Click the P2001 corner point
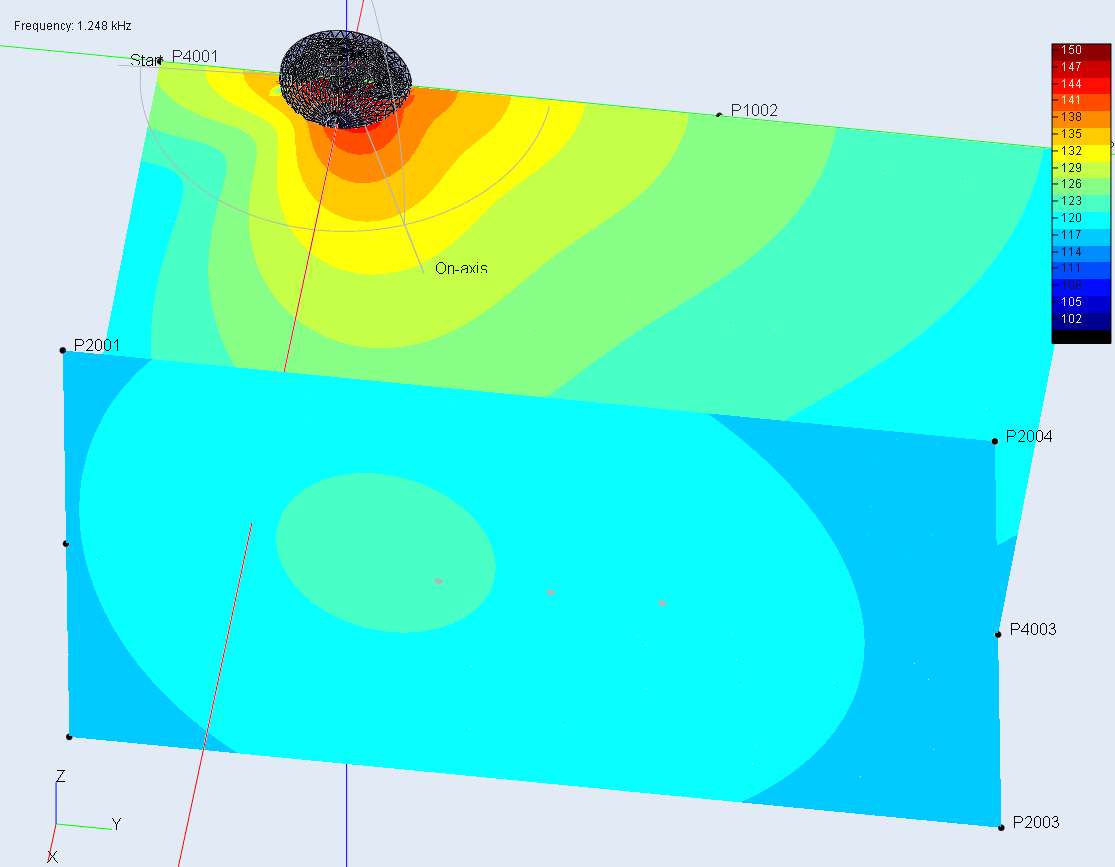 point(63,350)
